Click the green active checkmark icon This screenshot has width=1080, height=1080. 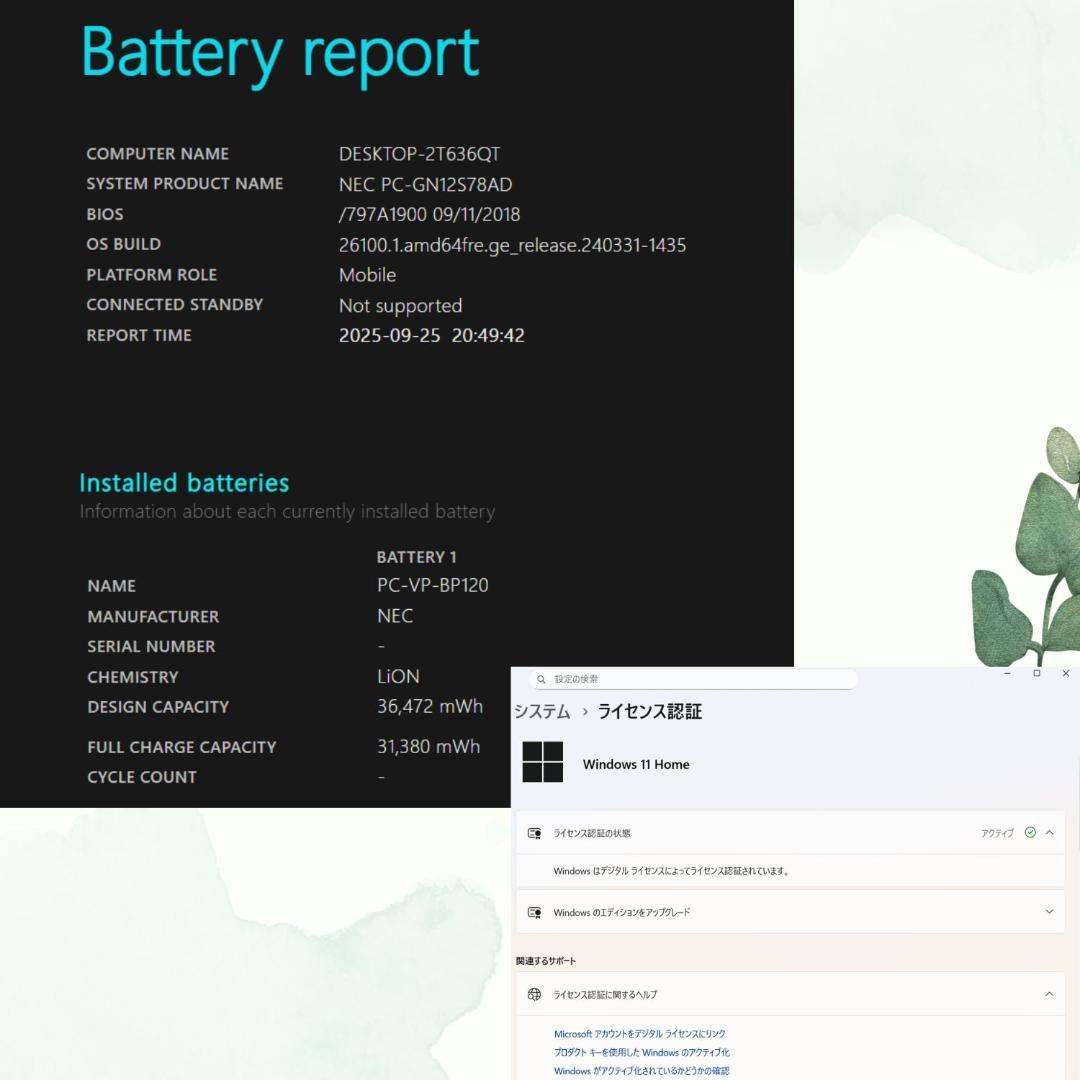tap(1030, 832)
